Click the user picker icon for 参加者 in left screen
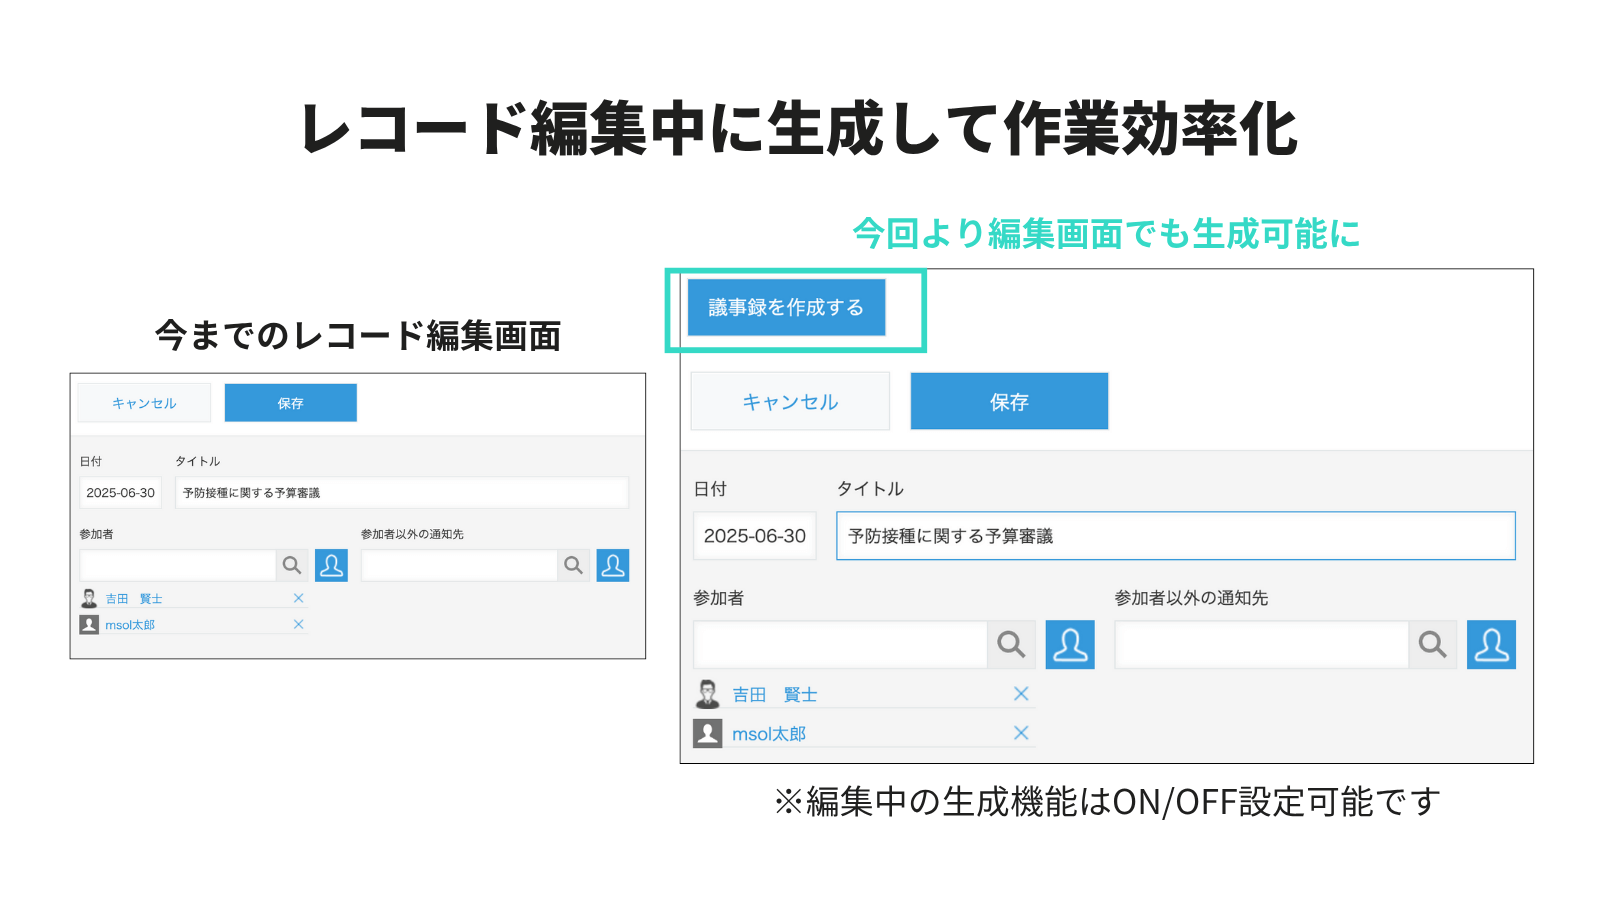Screen dimensions: 1600x900 coord(331,565)
